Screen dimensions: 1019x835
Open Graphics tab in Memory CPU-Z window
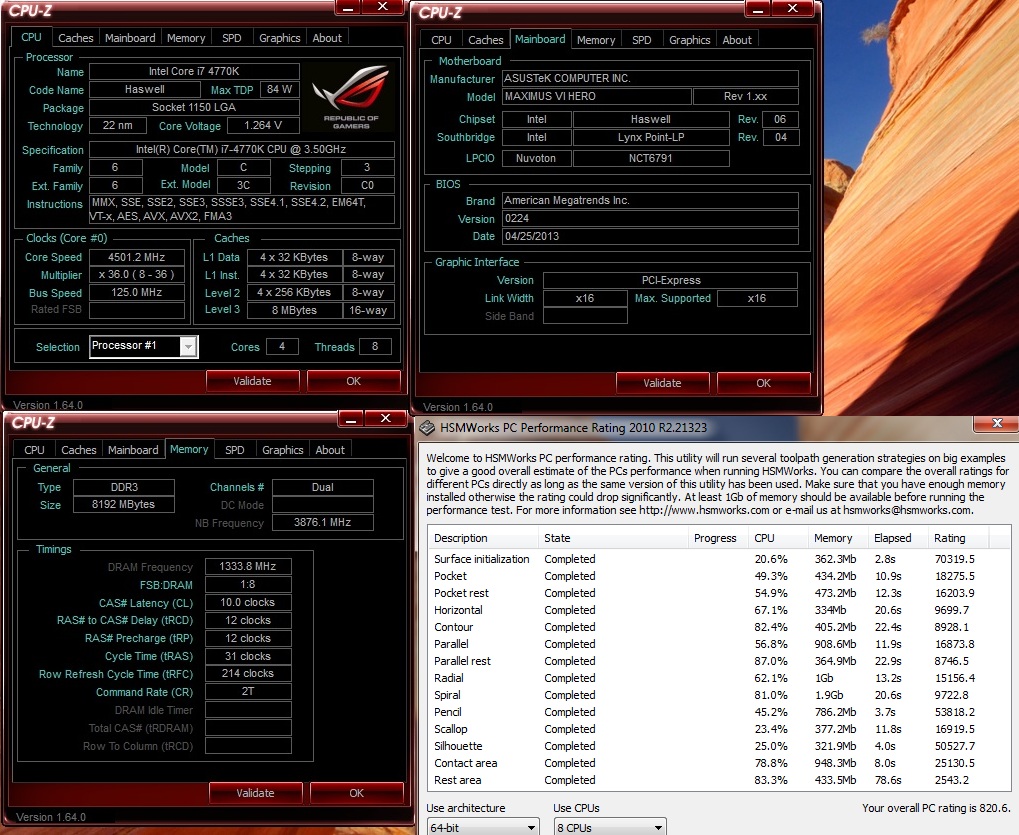coord(283,450)
